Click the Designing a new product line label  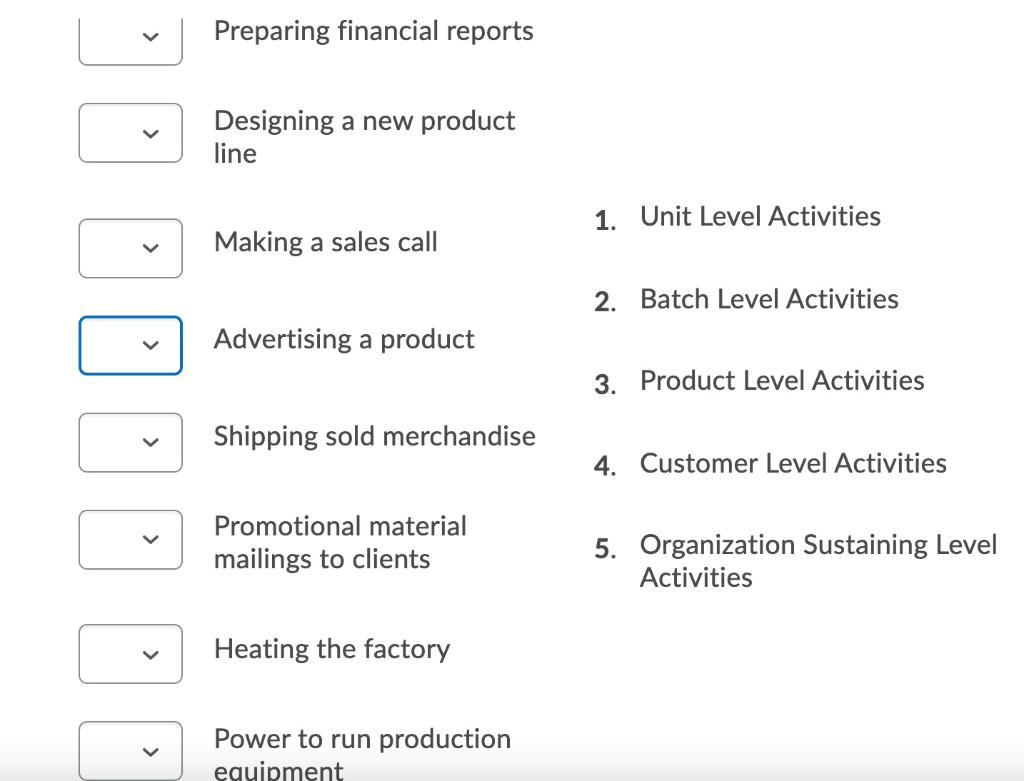click(x=364, y=136)
